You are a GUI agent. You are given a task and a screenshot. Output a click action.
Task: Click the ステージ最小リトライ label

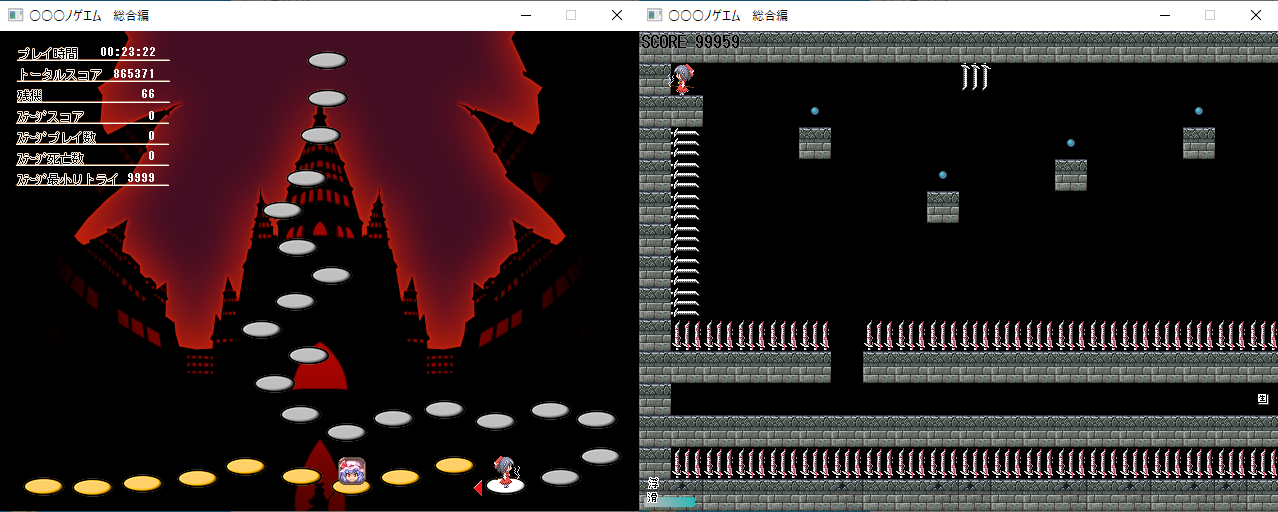[68, 179]
